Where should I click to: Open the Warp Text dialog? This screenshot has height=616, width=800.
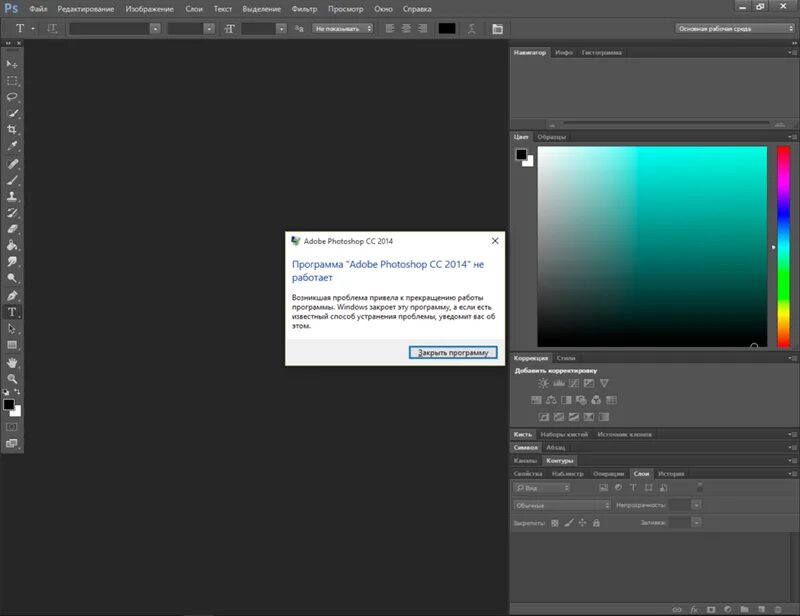pyautogui.click(x=472, y=29)
